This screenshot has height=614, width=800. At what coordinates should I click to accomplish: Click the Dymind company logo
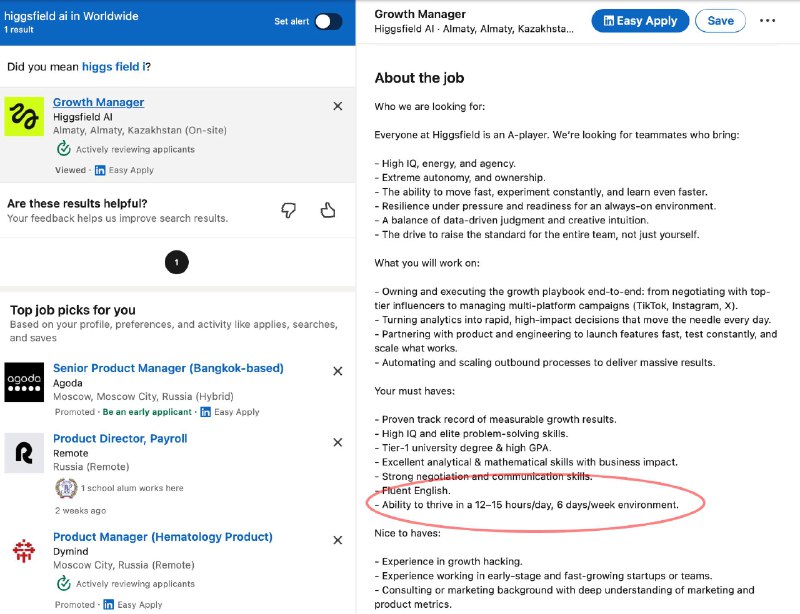click(24, 551)
